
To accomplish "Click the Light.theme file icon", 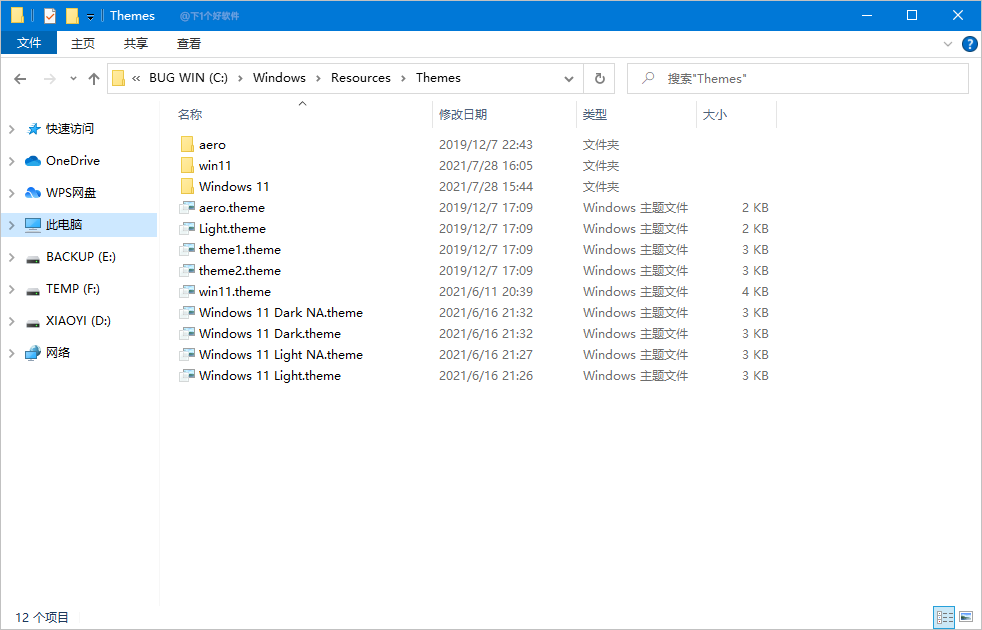I will point(187,229).
